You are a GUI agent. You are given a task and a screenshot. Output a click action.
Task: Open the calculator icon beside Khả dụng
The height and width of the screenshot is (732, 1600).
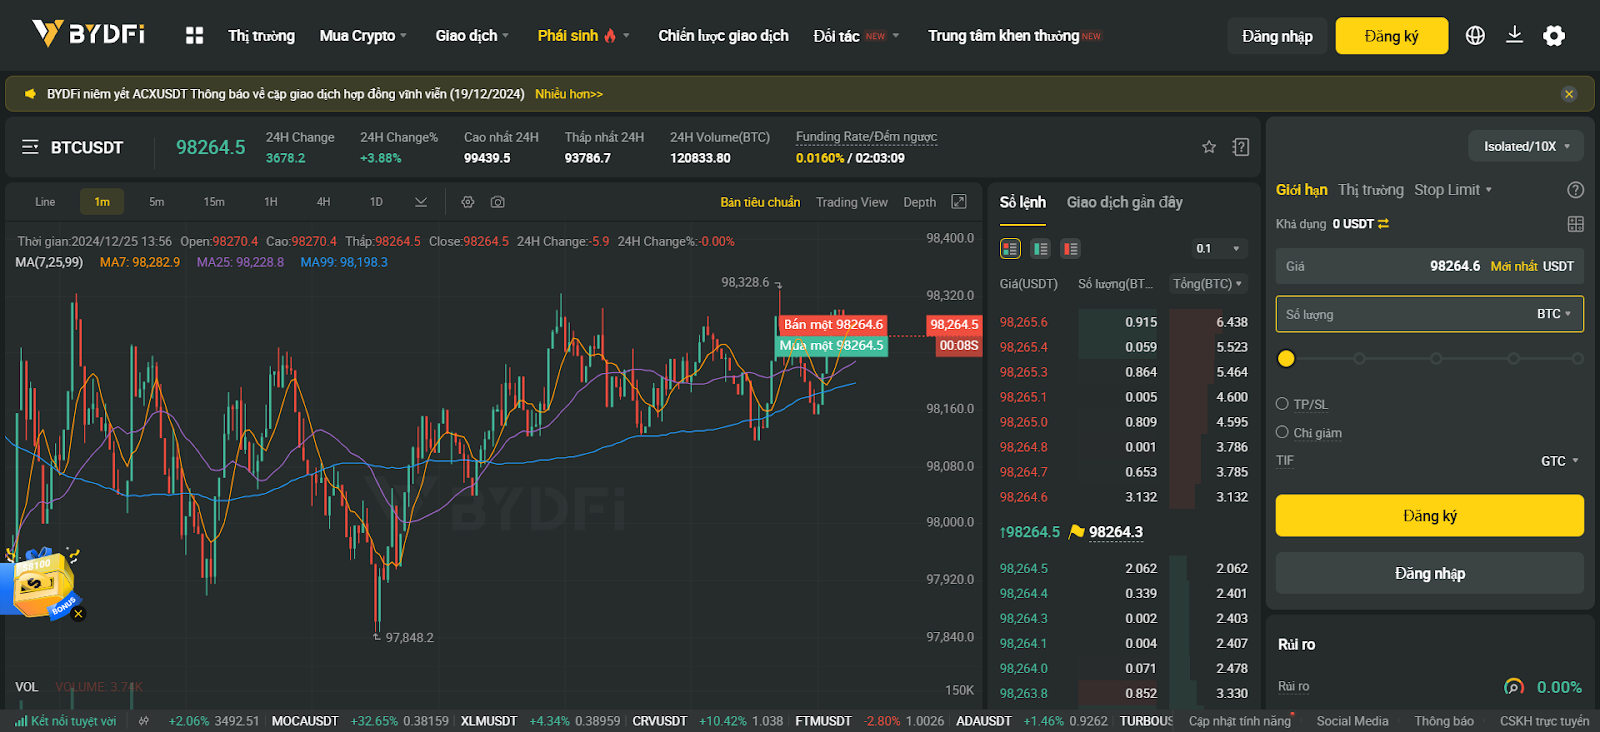tap(1575, 224)
